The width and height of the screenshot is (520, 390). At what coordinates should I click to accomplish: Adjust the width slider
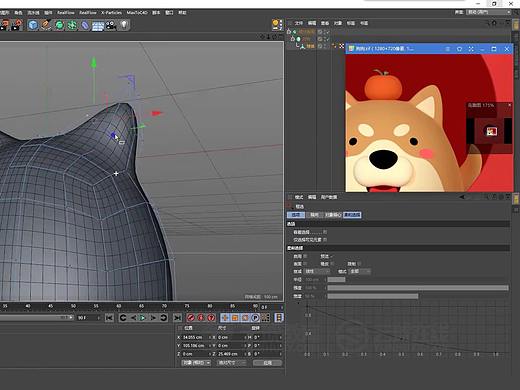click(418, 296)
